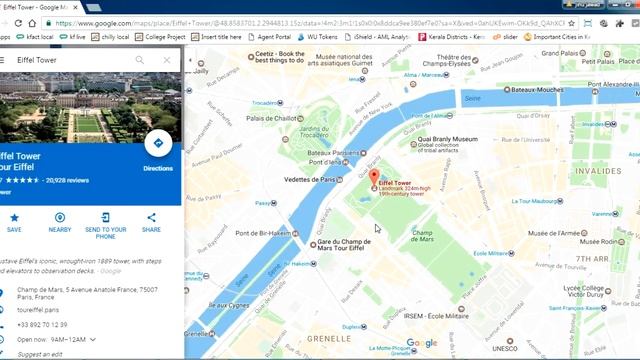
Task: Share the Eiffel Tower location
Action: 151,222
